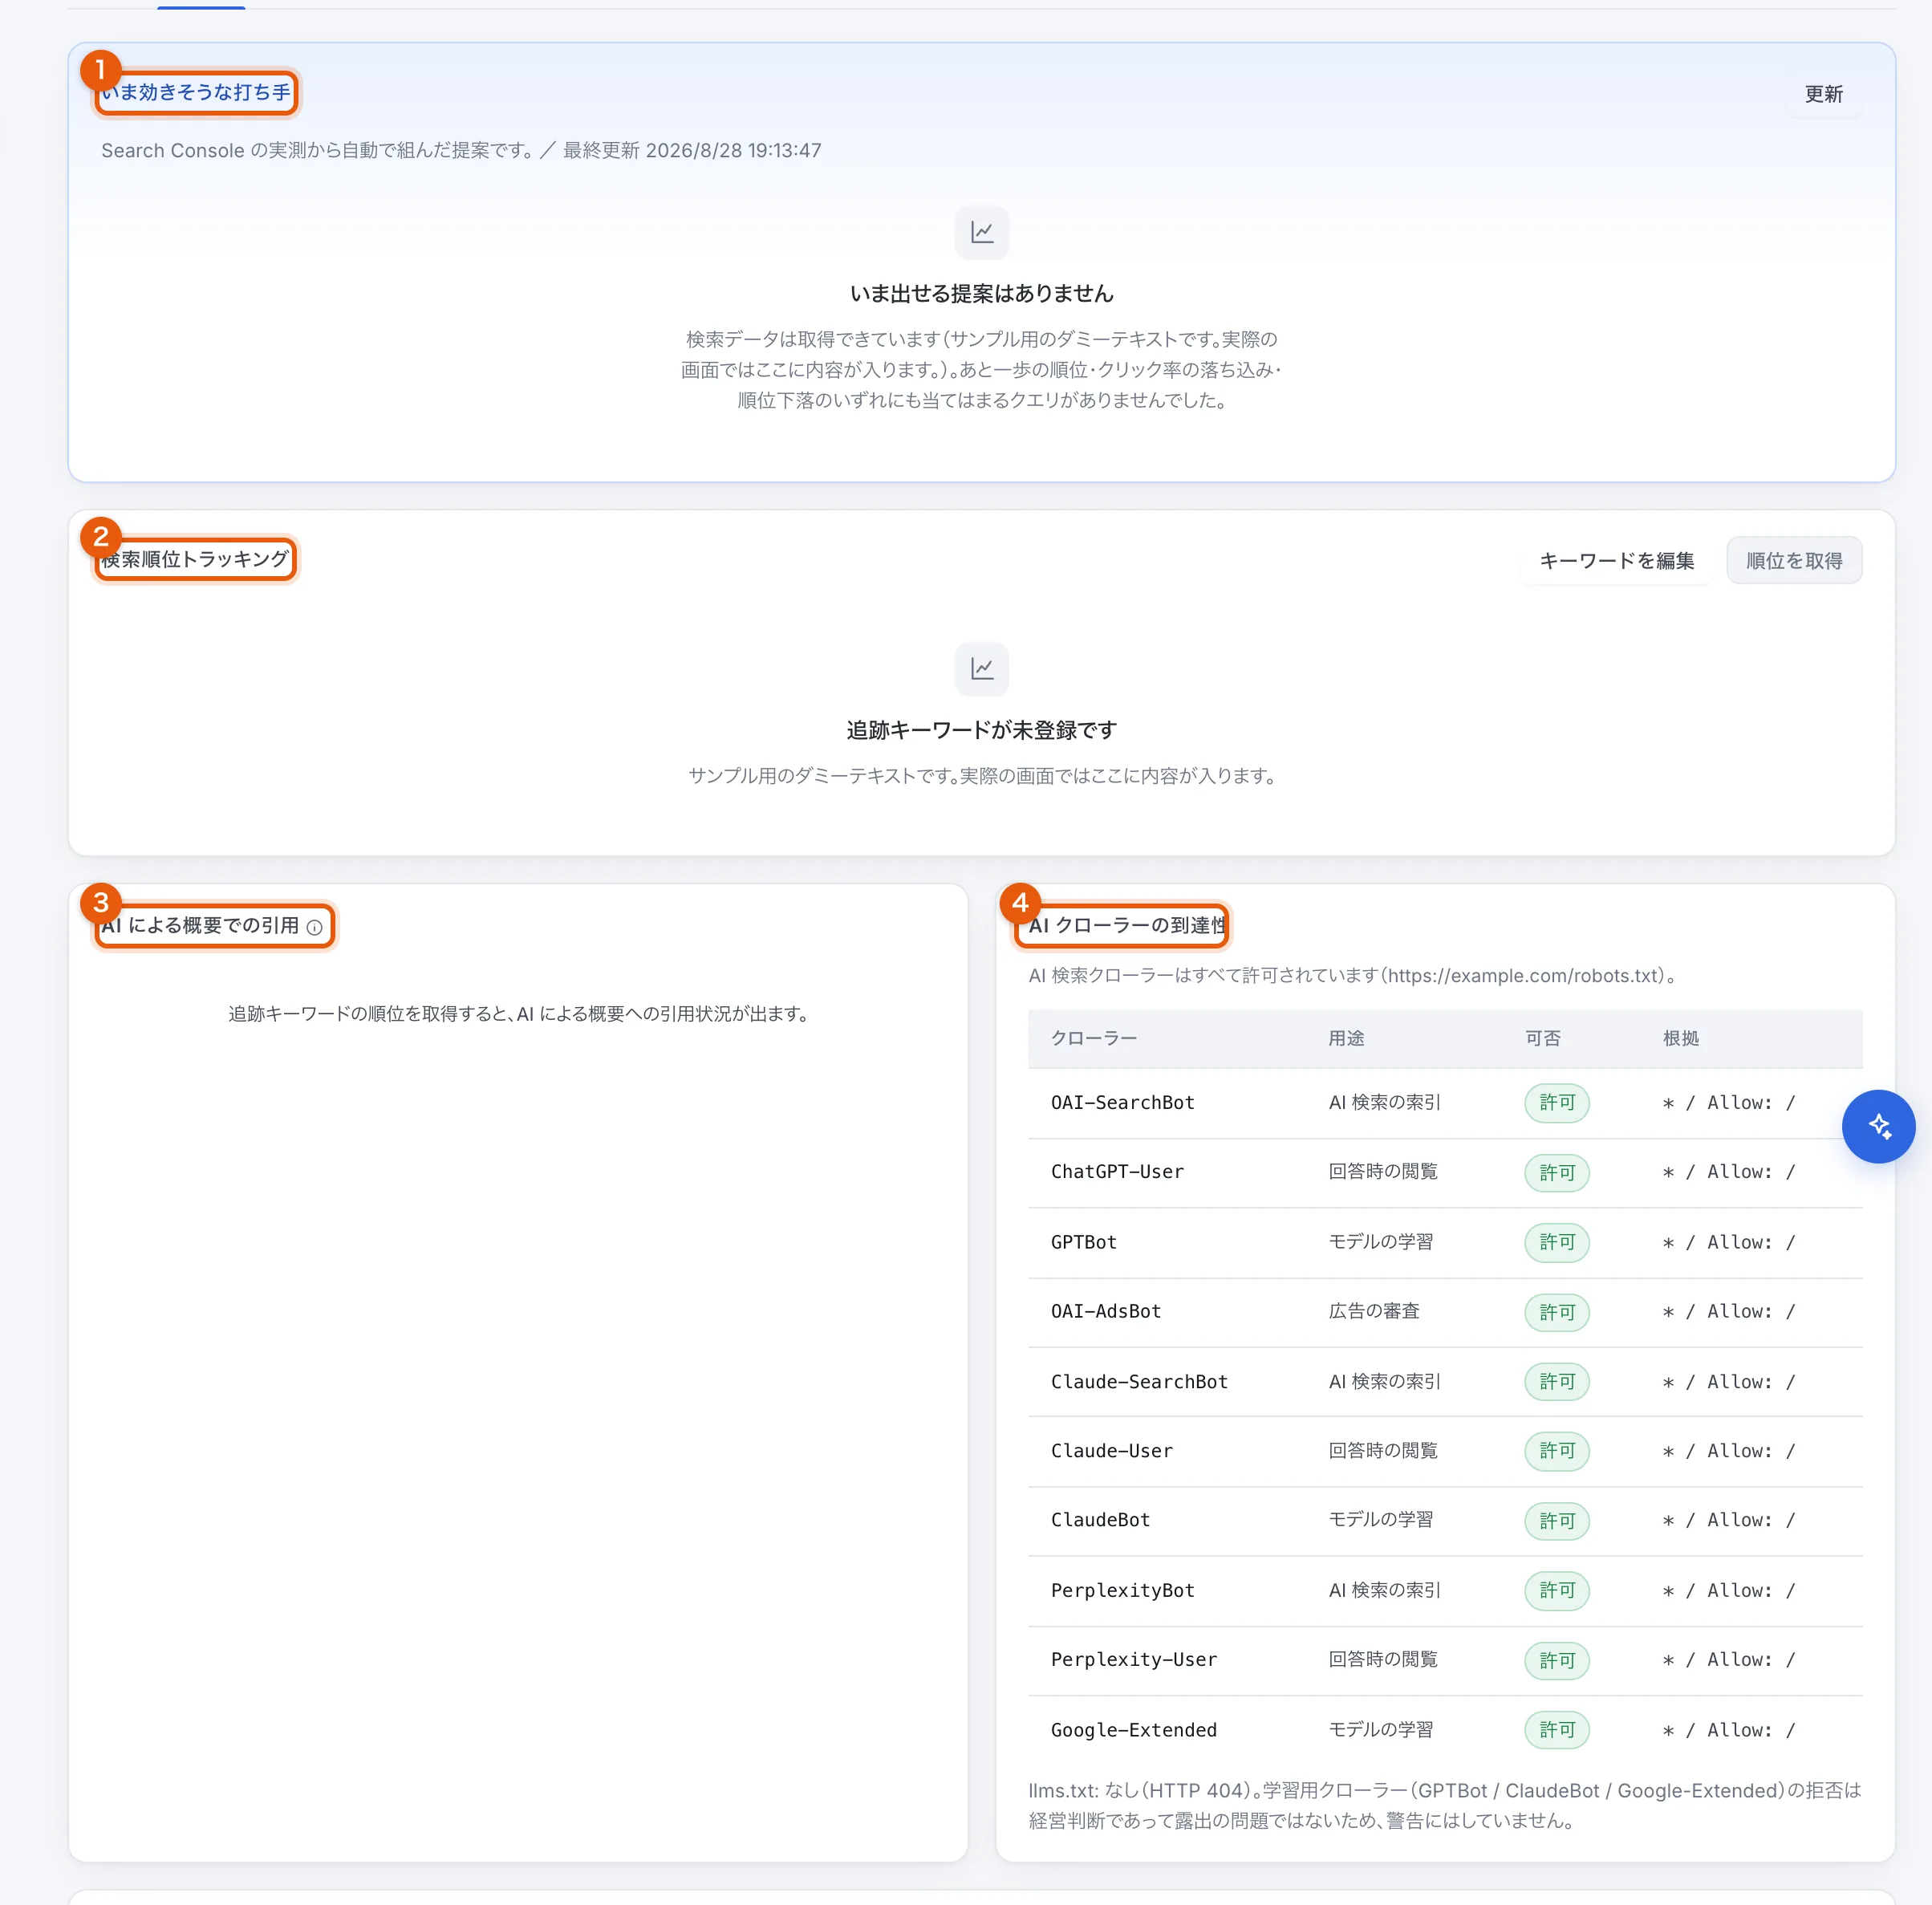Click the いま出せる提案はありません message
Viewport: 1932px width, 1905px height.
point(981,293)
